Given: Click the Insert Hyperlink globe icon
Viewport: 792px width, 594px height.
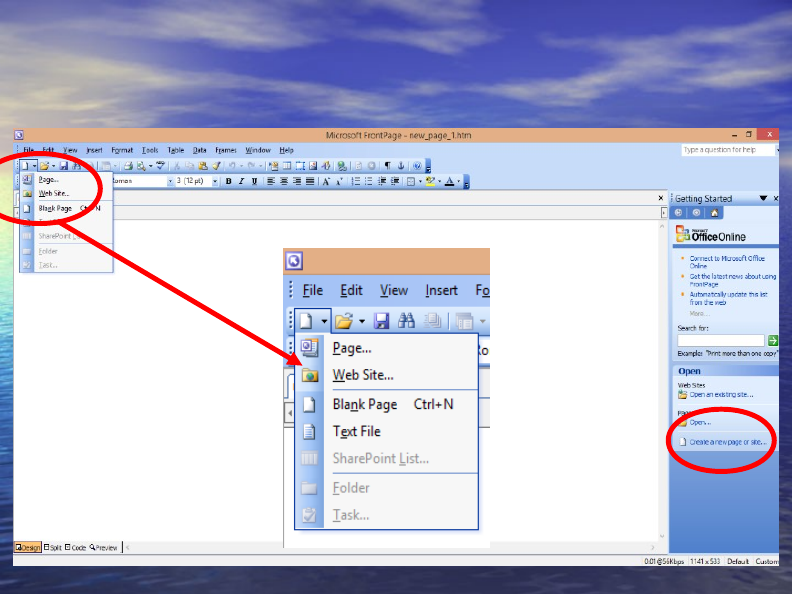Looking at the screenshot, I should point(342,166).
